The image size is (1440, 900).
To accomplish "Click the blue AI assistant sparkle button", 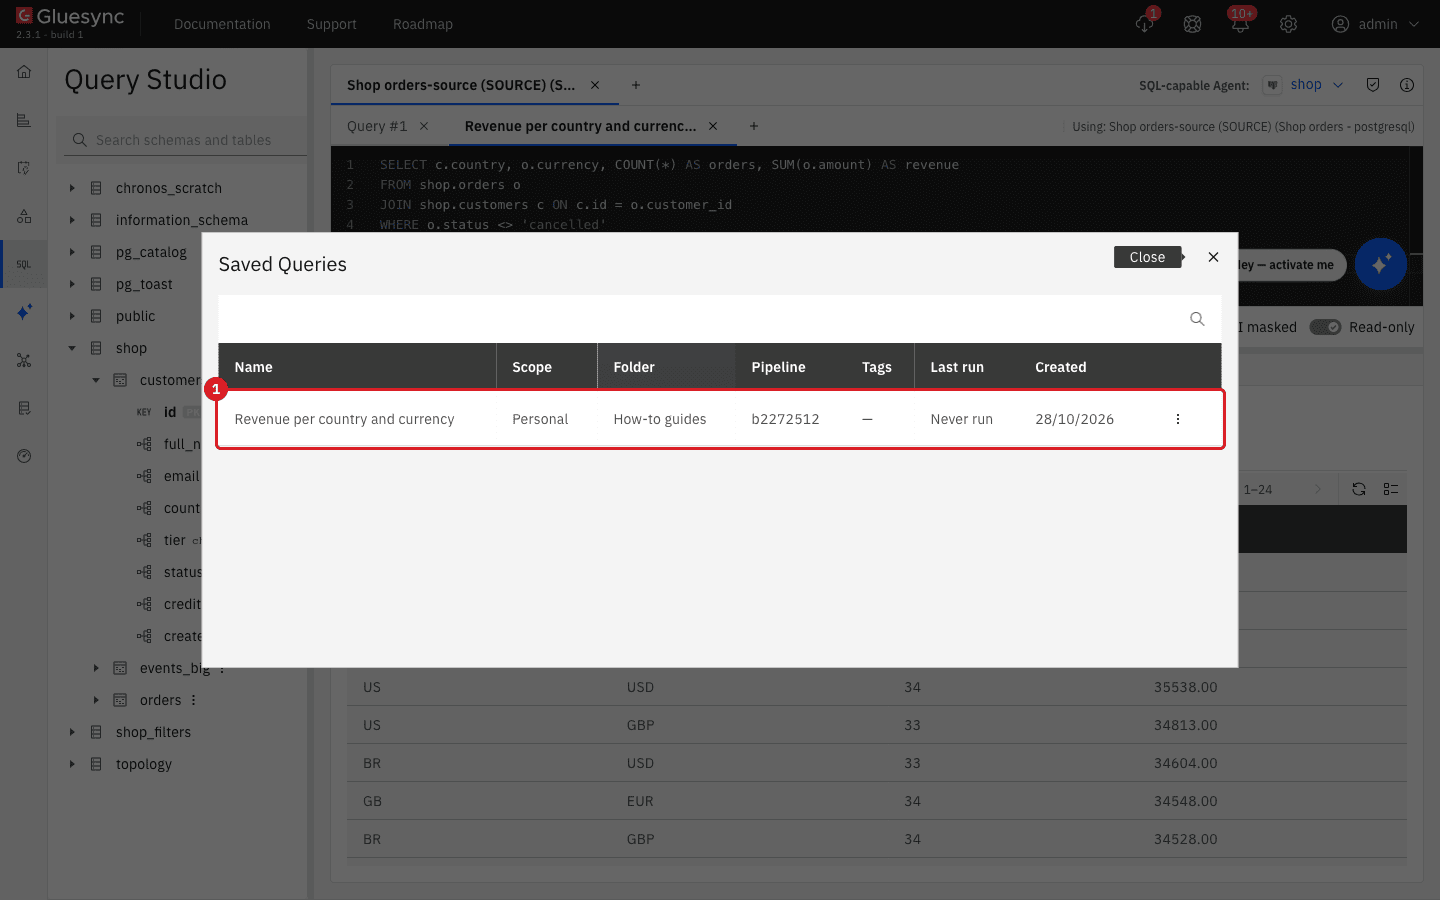I will click(x=1381, y=264).
